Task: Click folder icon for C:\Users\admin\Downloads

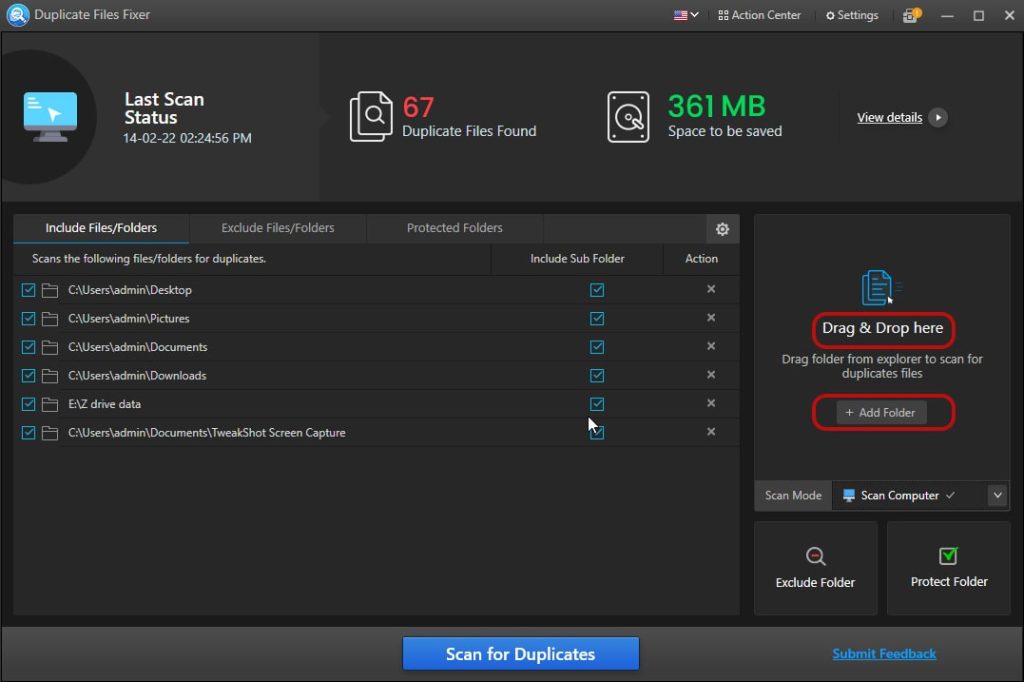Action: (50, 376)
